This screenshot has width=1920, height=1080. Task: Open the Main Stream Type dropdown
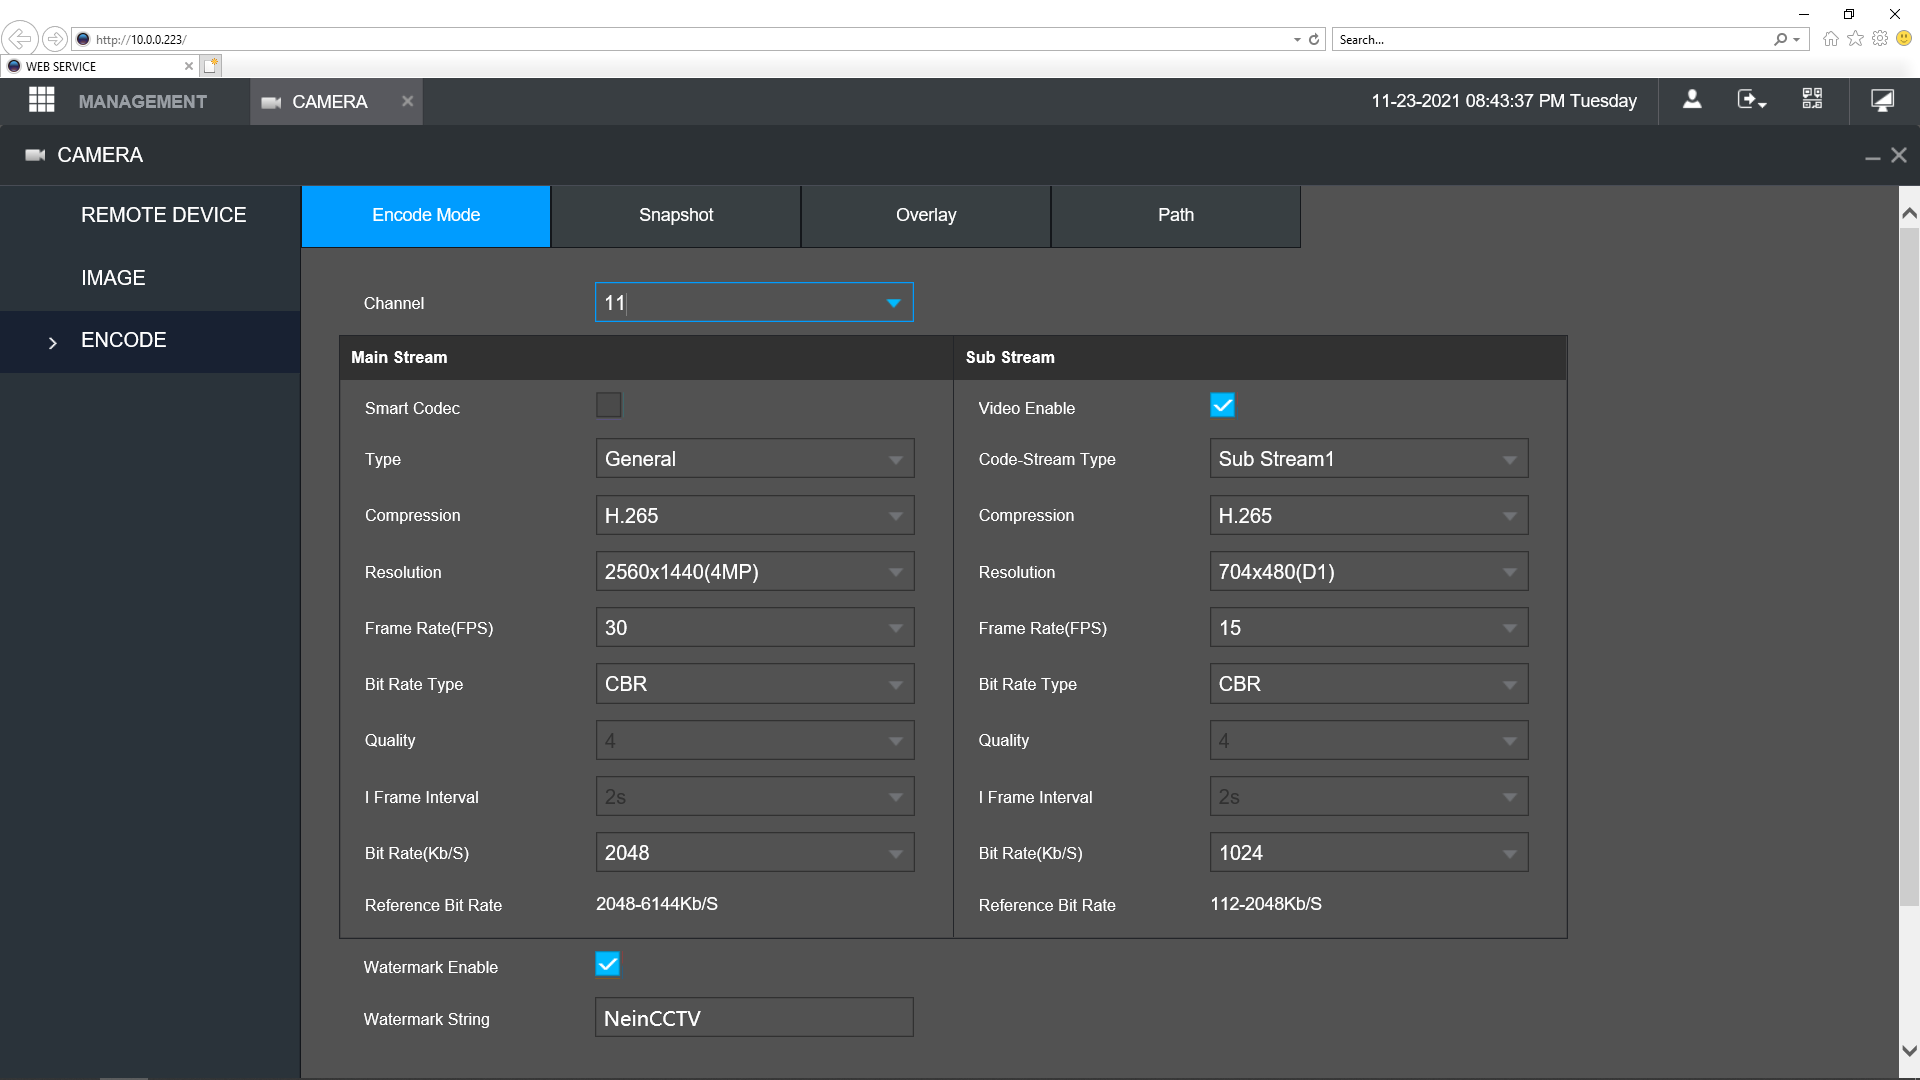(755, 459)
